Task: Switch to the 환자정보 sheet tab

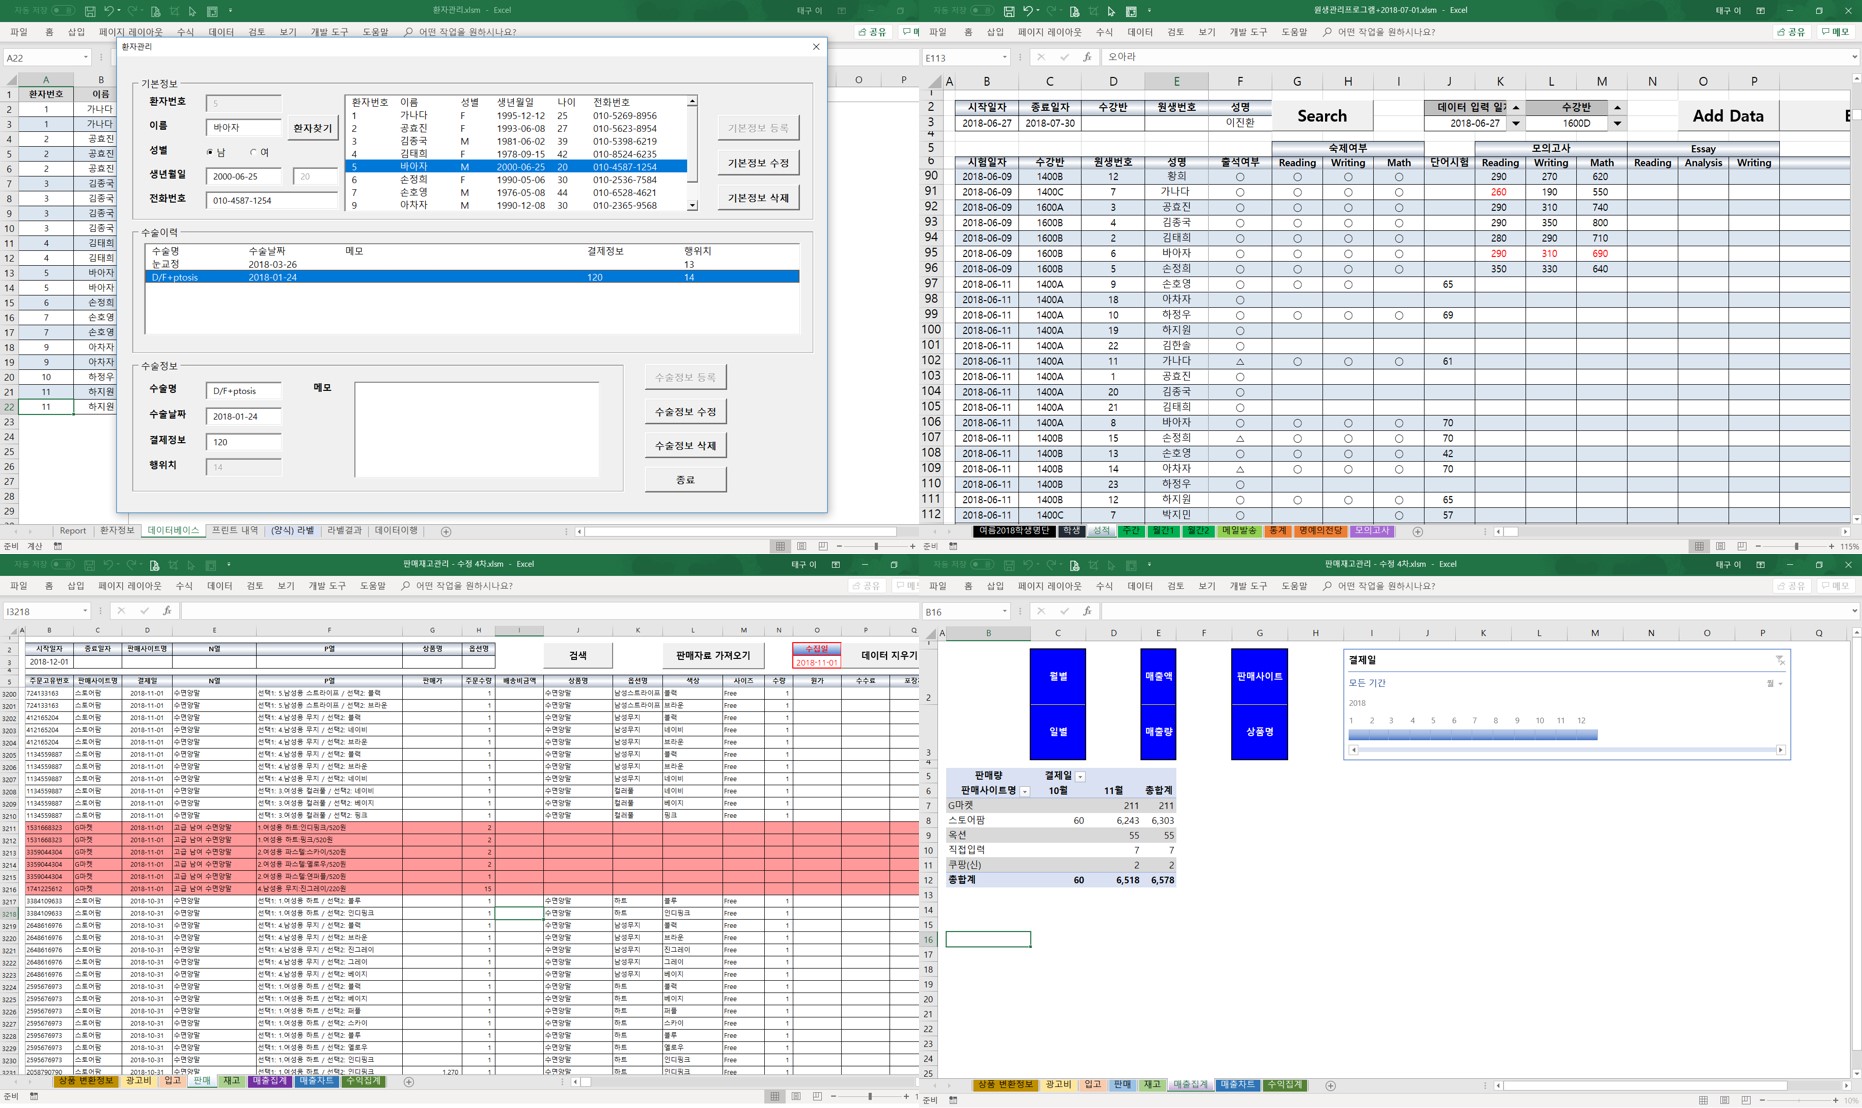Action: pos(117,532)
